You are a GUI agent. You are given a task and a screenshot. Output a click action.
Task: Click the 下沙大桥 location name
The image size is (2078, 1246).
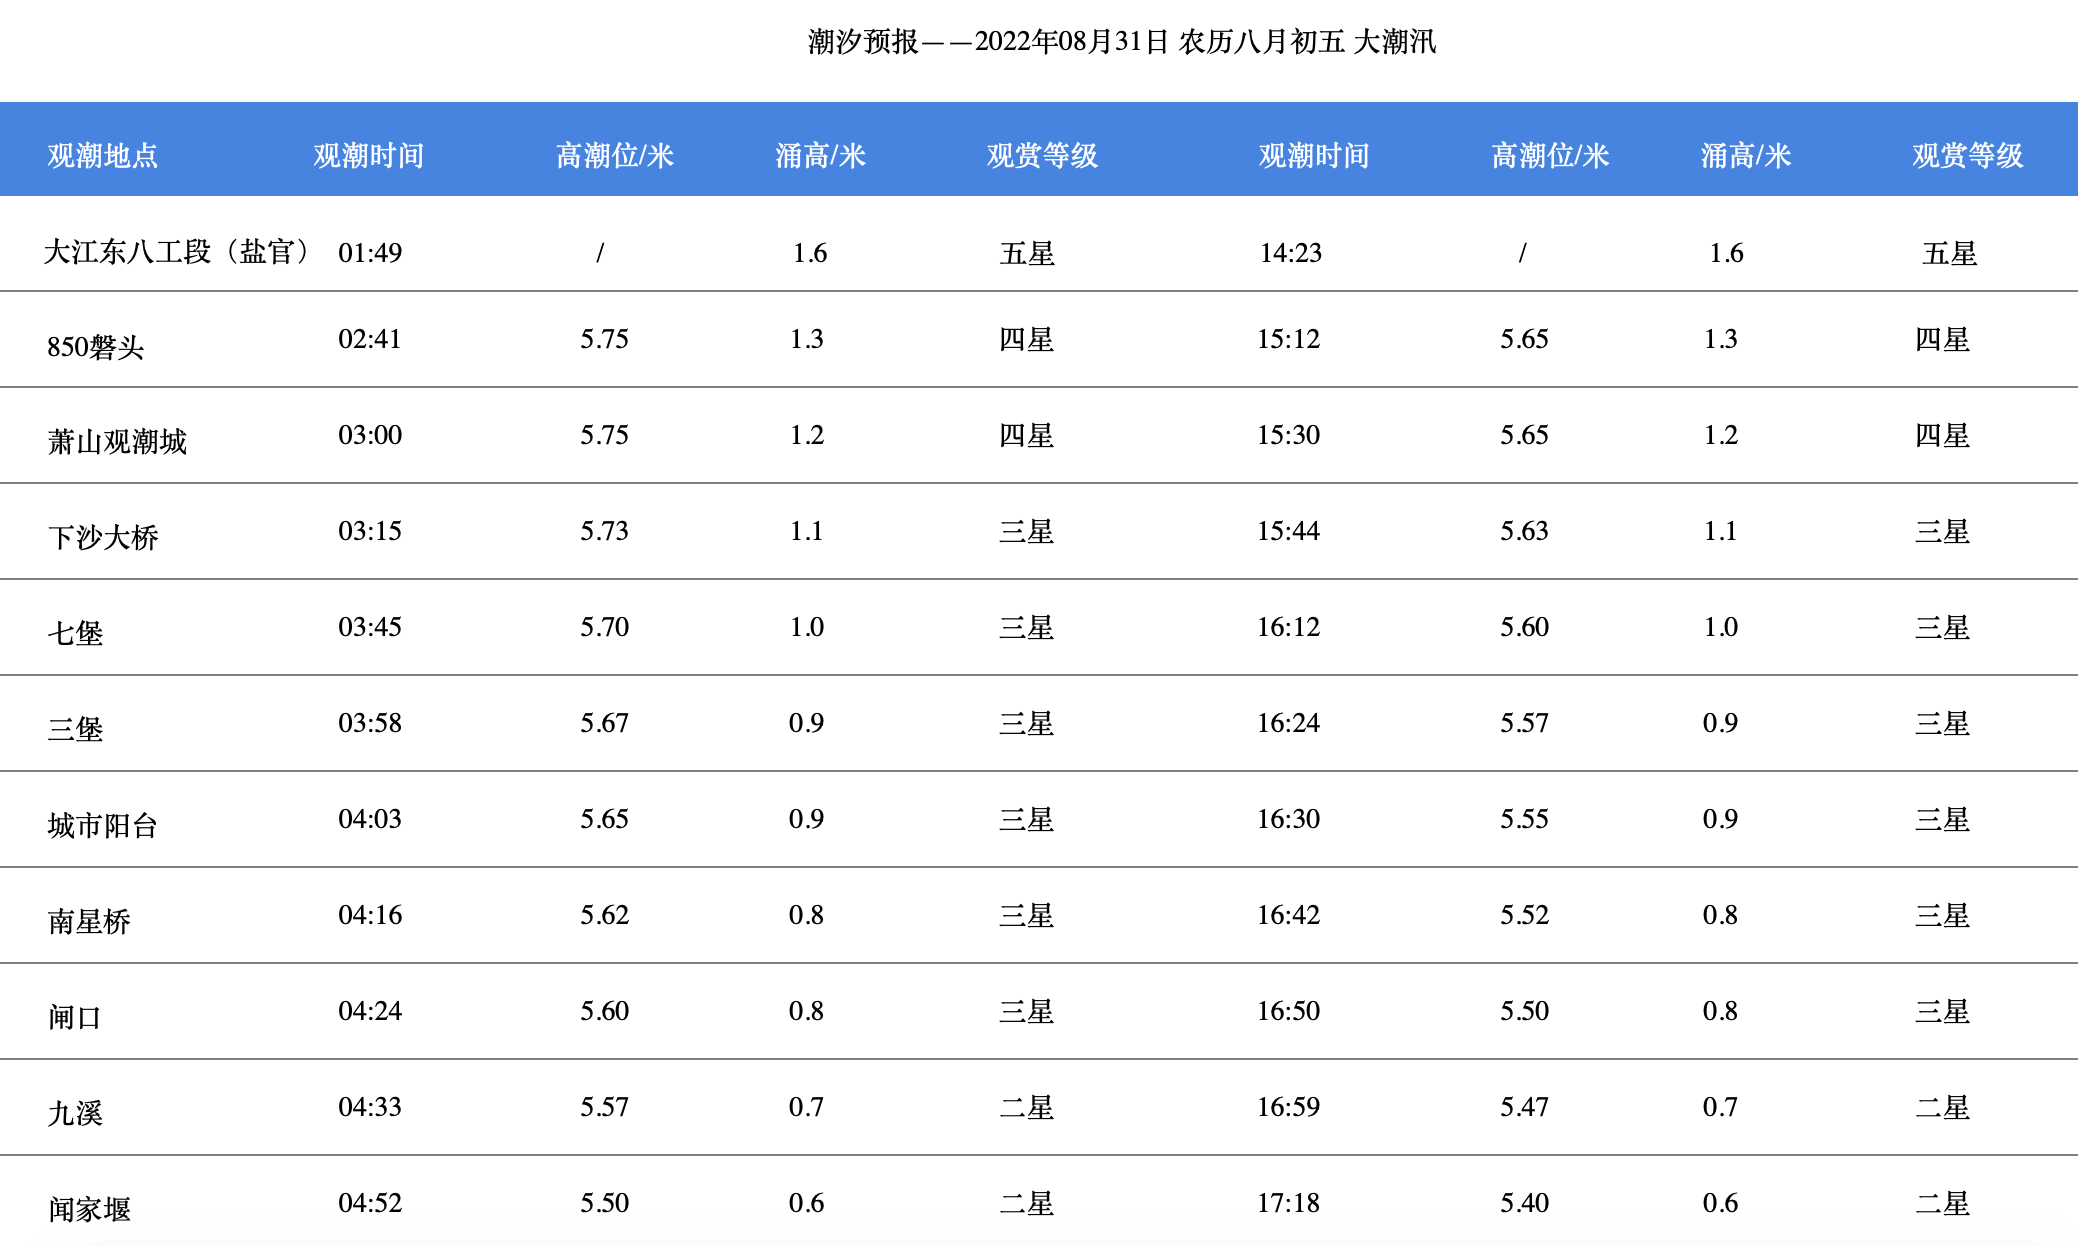[x=103, y=537]
